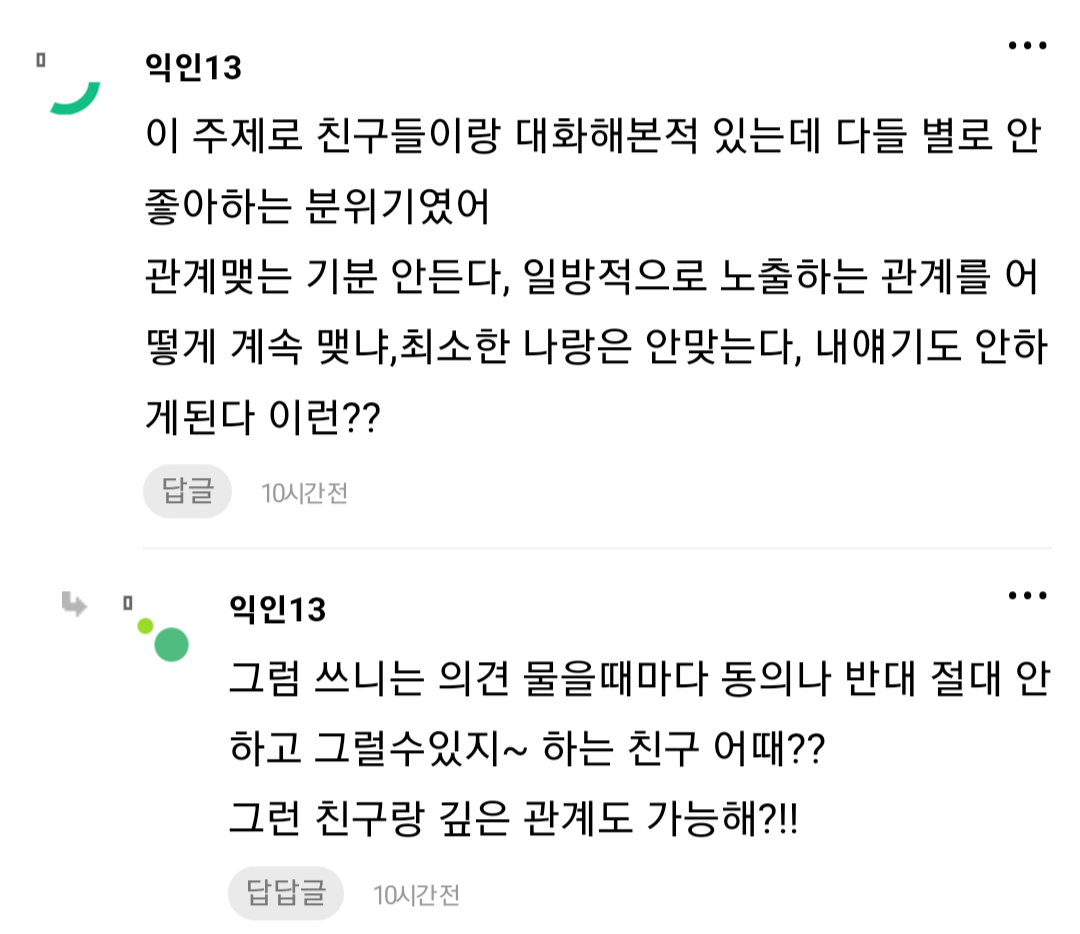Click the 10시간전 timestamp beside 답글
Viewport: 1080px width, 934px height.
304,493
